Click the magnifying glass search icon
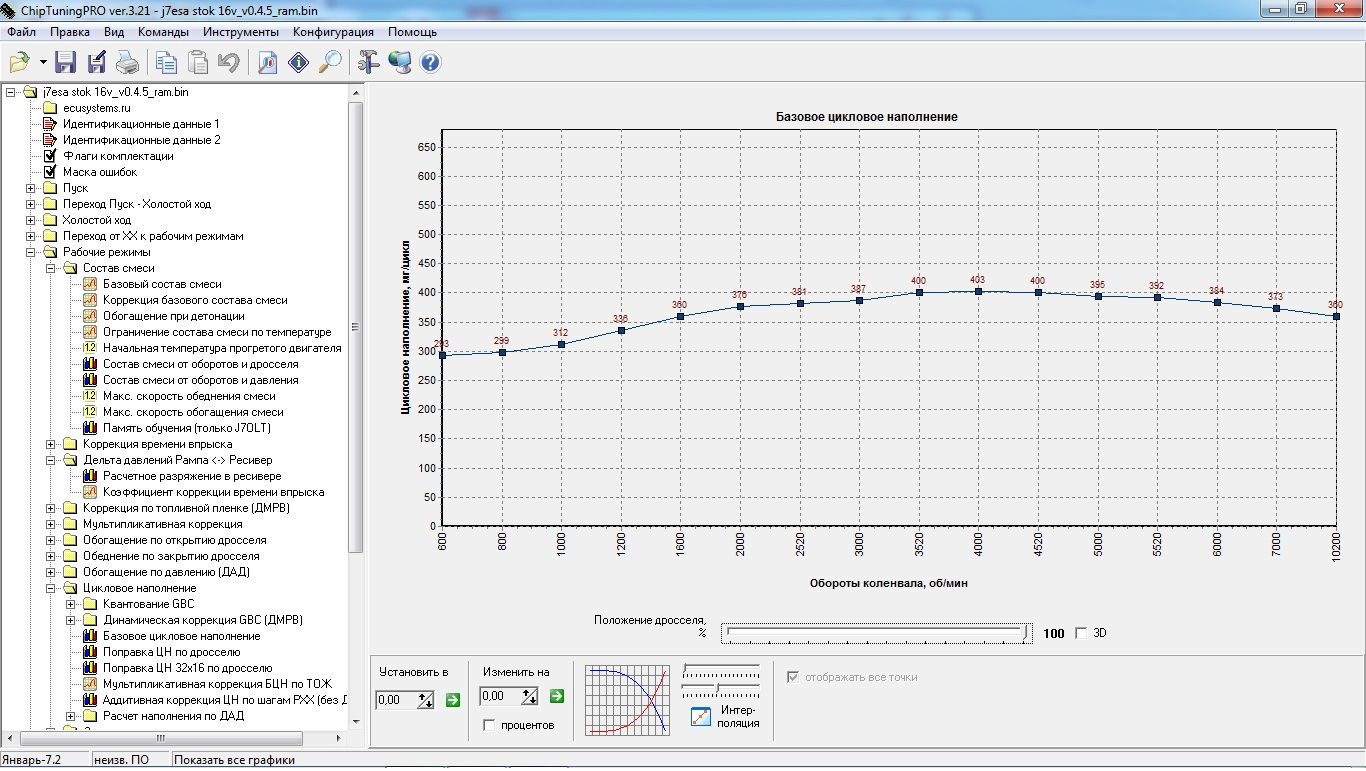The width and height of the screenshot is (1366, 771). pos(330,63)
